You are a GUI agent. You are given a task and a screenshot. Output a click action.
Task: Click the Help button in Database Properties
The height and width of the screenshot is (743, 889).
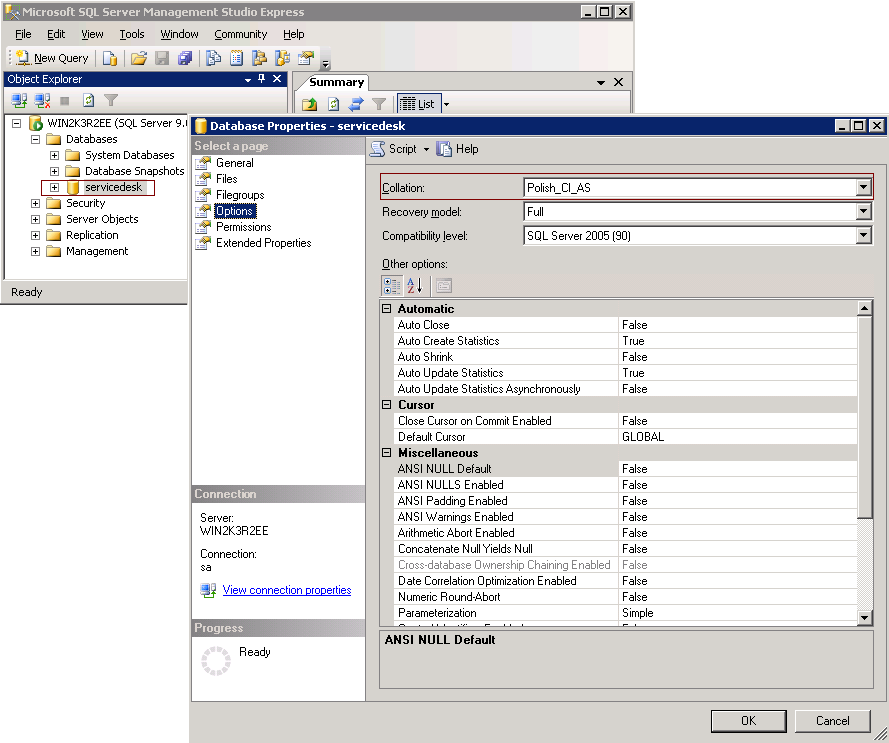(x=458, y=149)
